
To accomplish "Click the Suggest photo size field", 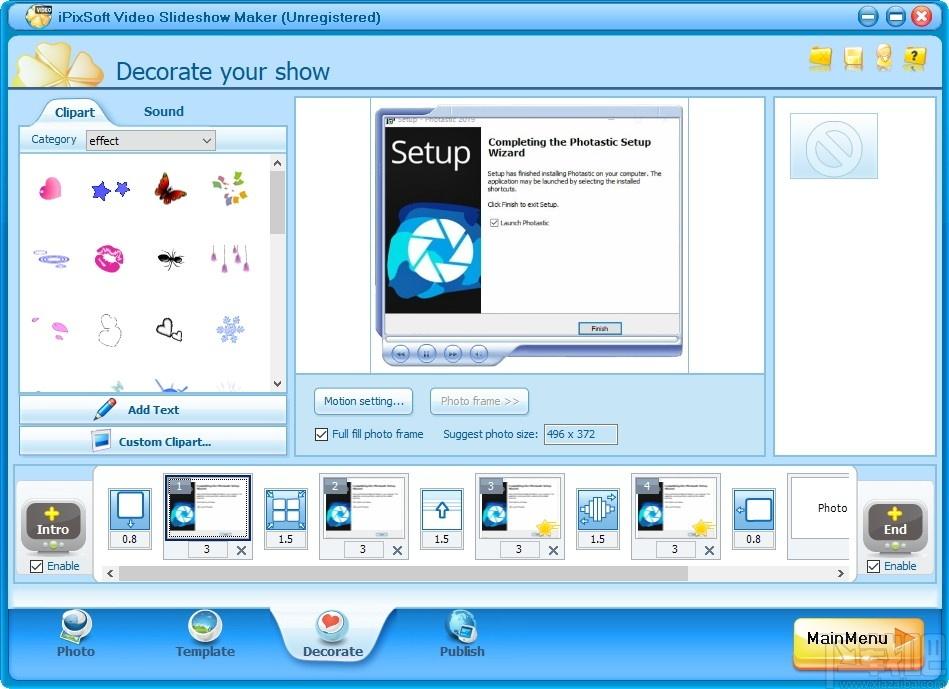I will (580, 434).
